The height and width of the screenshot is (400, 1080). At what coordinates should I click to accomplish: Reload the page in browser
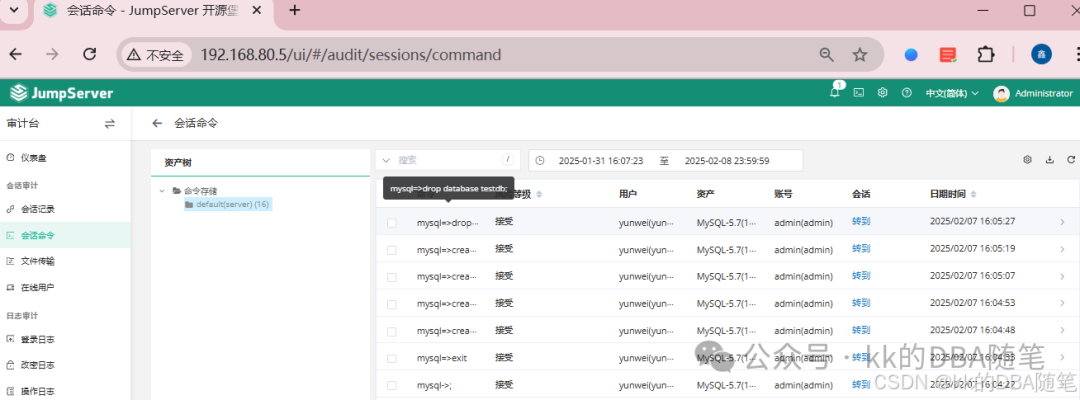(x=90, y=54)
